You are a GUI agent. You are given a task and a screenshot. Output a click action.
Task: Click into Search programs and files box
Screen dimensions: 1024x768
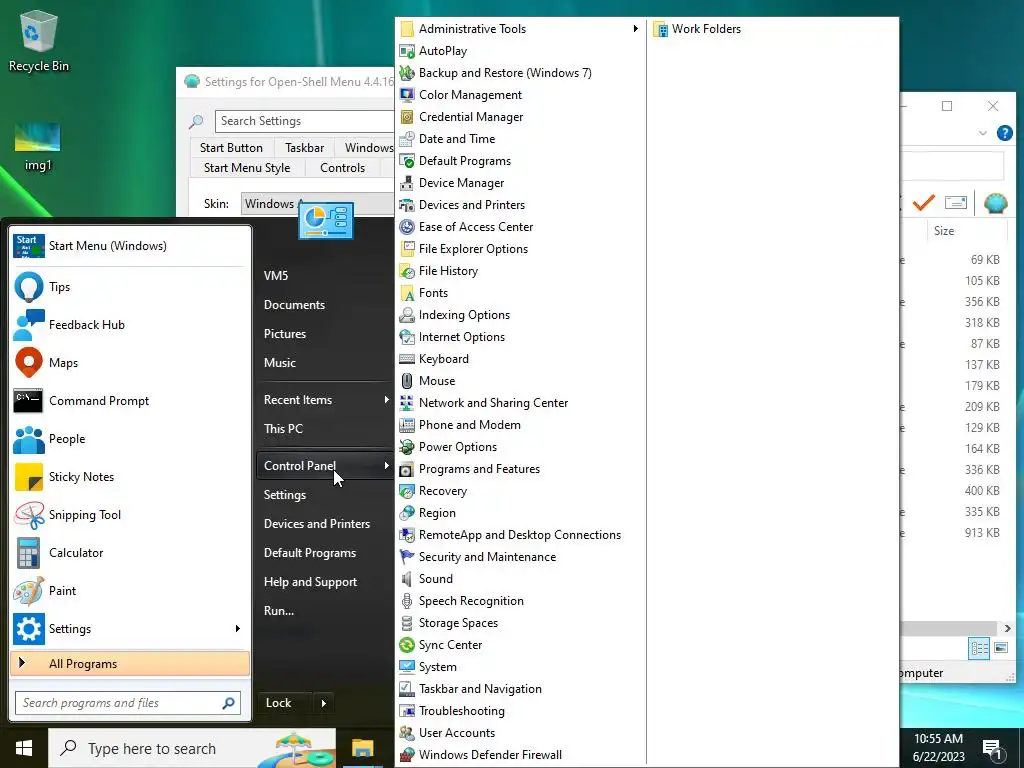pos(128,703)
